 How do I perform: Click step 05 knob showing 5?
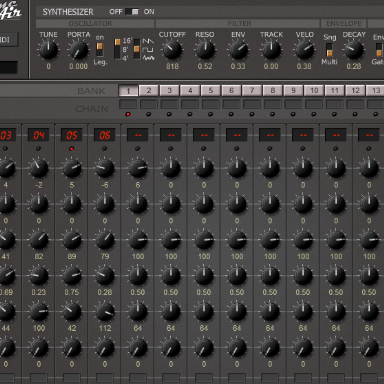[72, 168]
